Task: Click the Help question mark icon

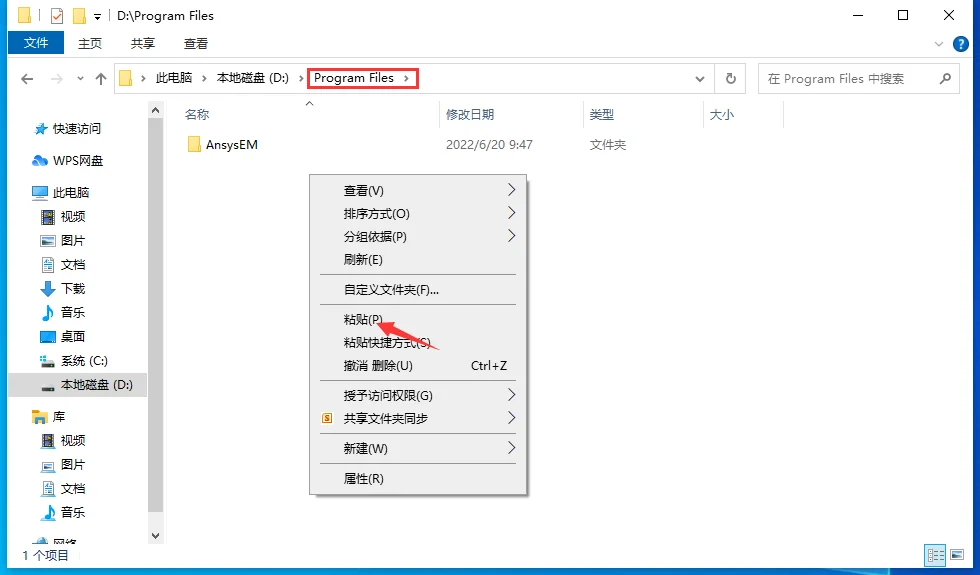Action: [960, 44]
